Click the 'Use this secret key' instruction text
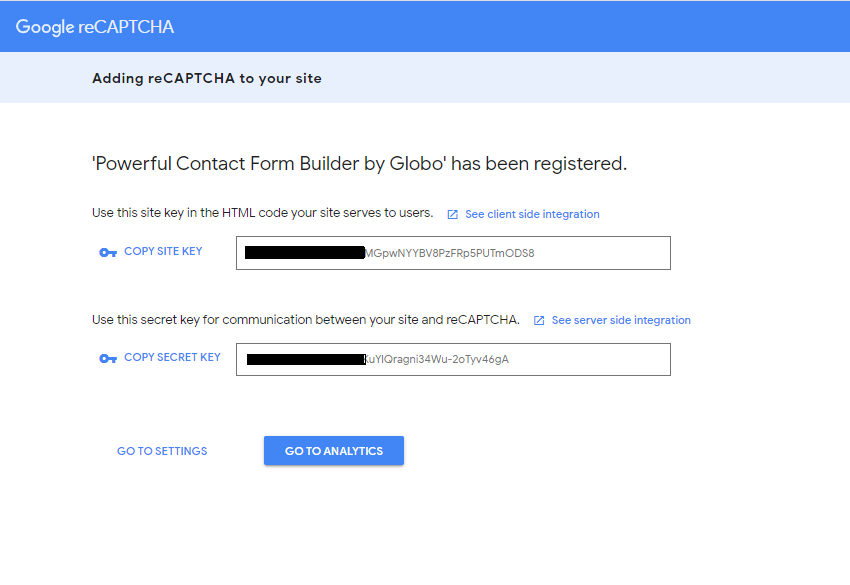The image size is (850, 585). 305,320
